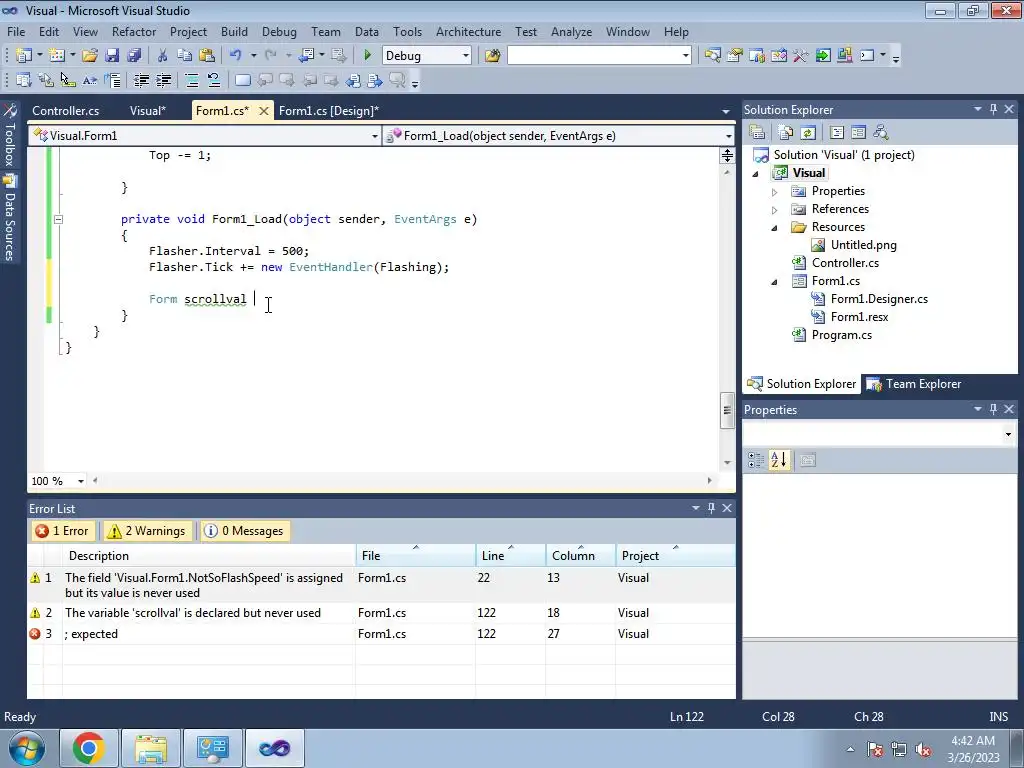Cut selection using the scissors icon
Screen dimensions: 1024x768
coord(163,56)
